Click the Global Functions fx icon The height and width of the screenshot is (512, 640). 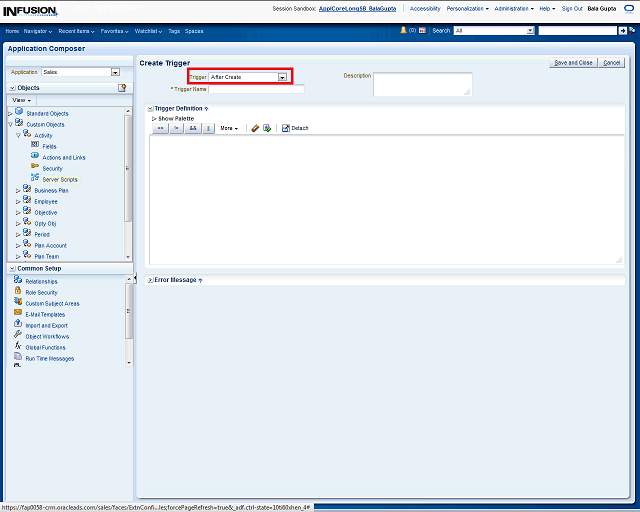point(18,345)
